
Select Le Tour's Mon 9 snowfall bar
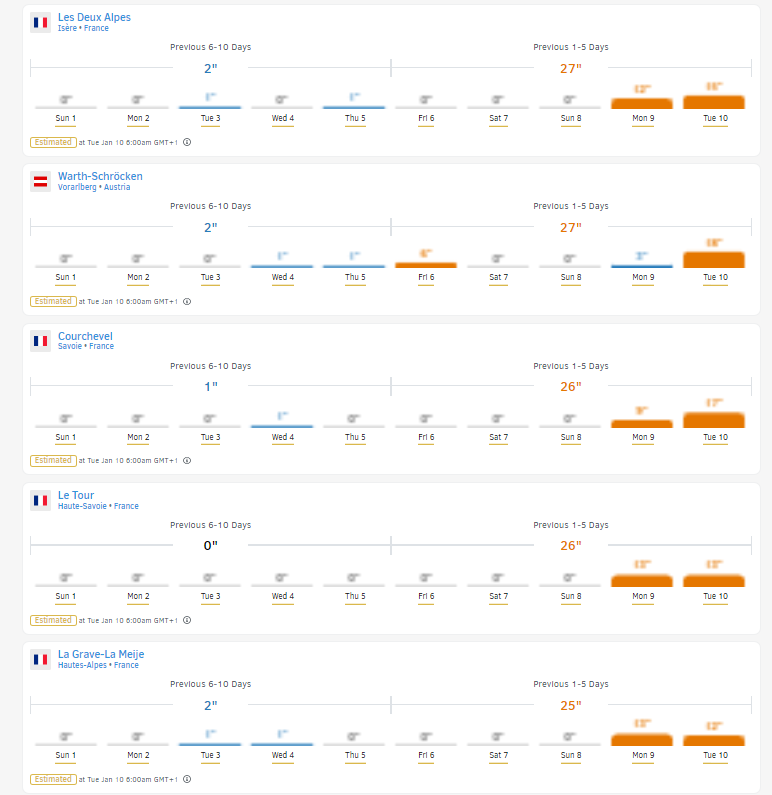tap(641, 581)
